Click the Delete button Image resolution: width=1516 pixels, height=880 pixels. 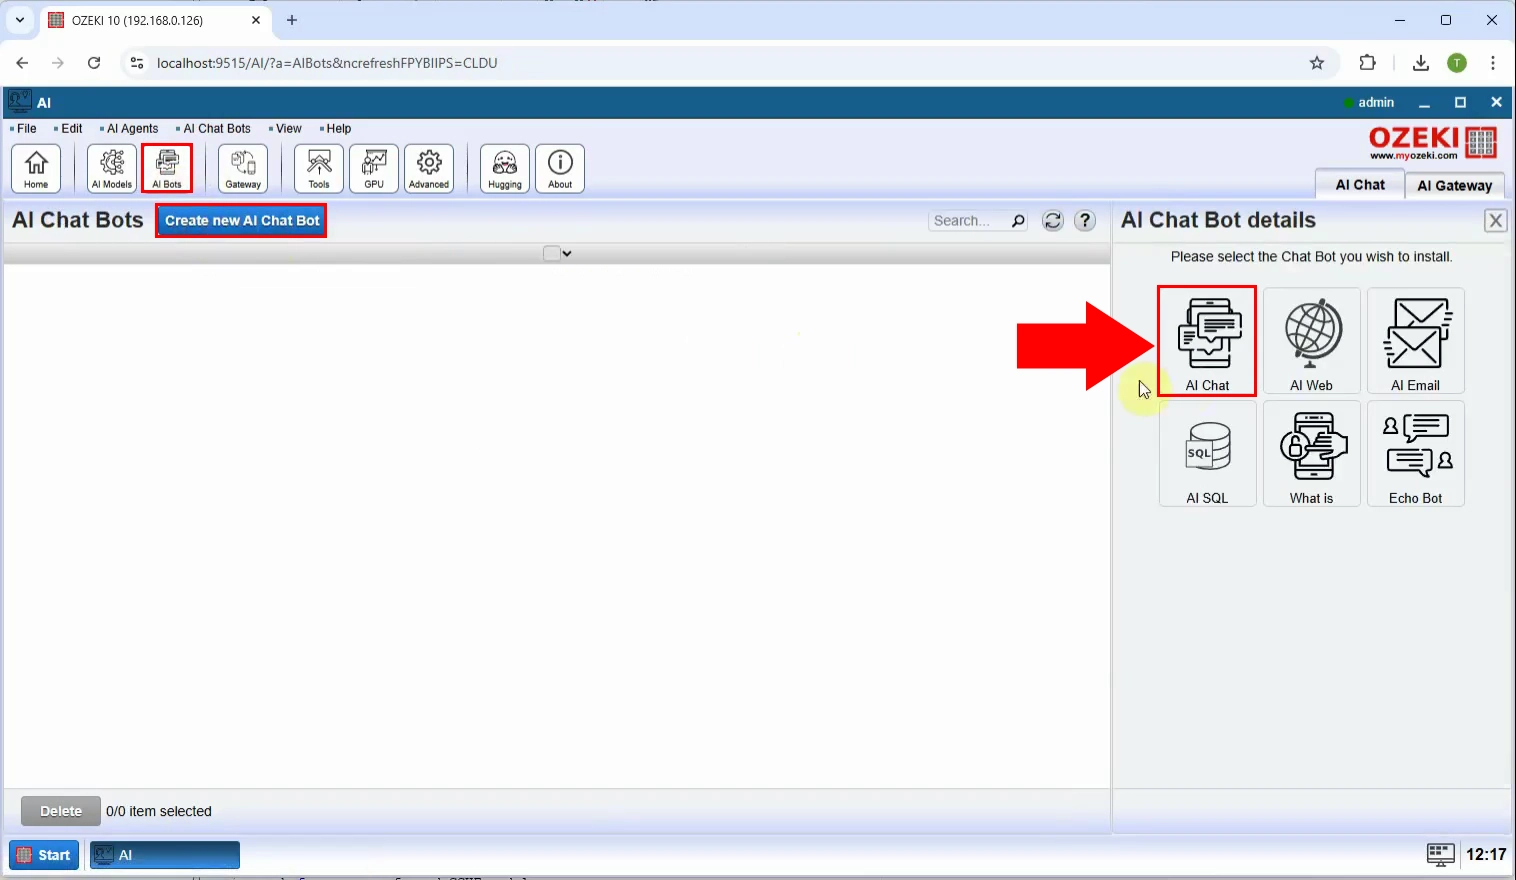click(x=61, y=811)
